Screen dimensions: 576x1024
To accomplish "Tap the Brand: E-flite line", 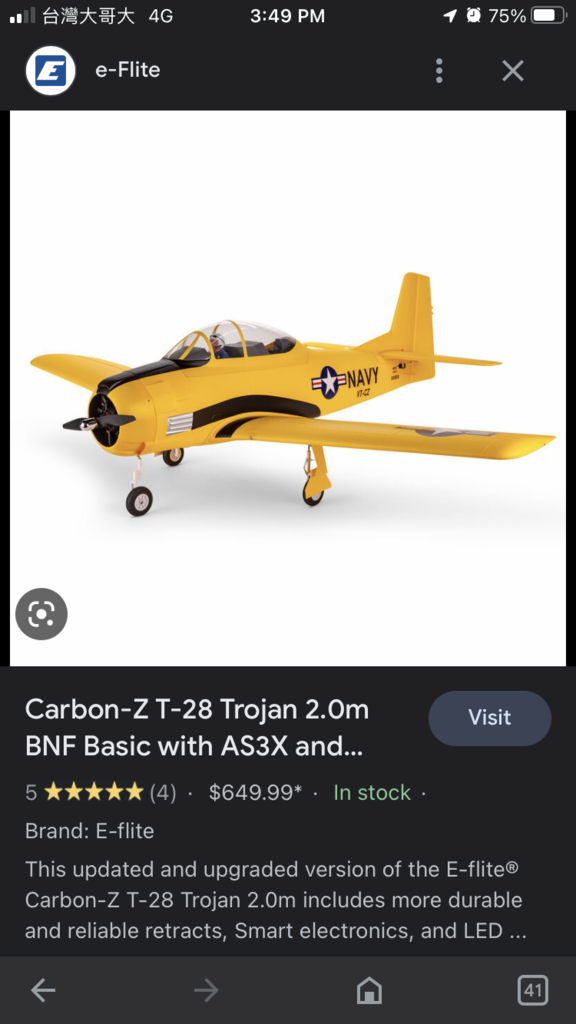I will point(89,831).
